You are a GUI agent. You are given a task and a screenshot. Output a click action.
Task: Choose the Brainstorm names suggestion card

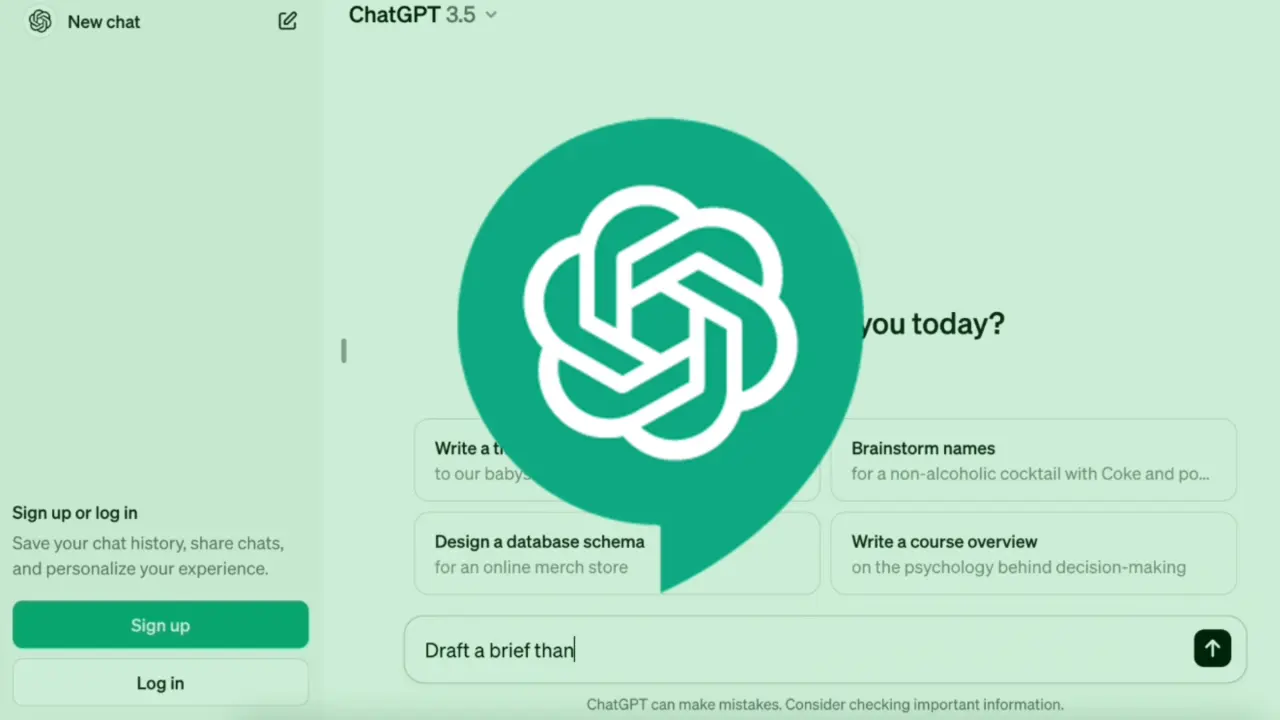click(1033, 461)
